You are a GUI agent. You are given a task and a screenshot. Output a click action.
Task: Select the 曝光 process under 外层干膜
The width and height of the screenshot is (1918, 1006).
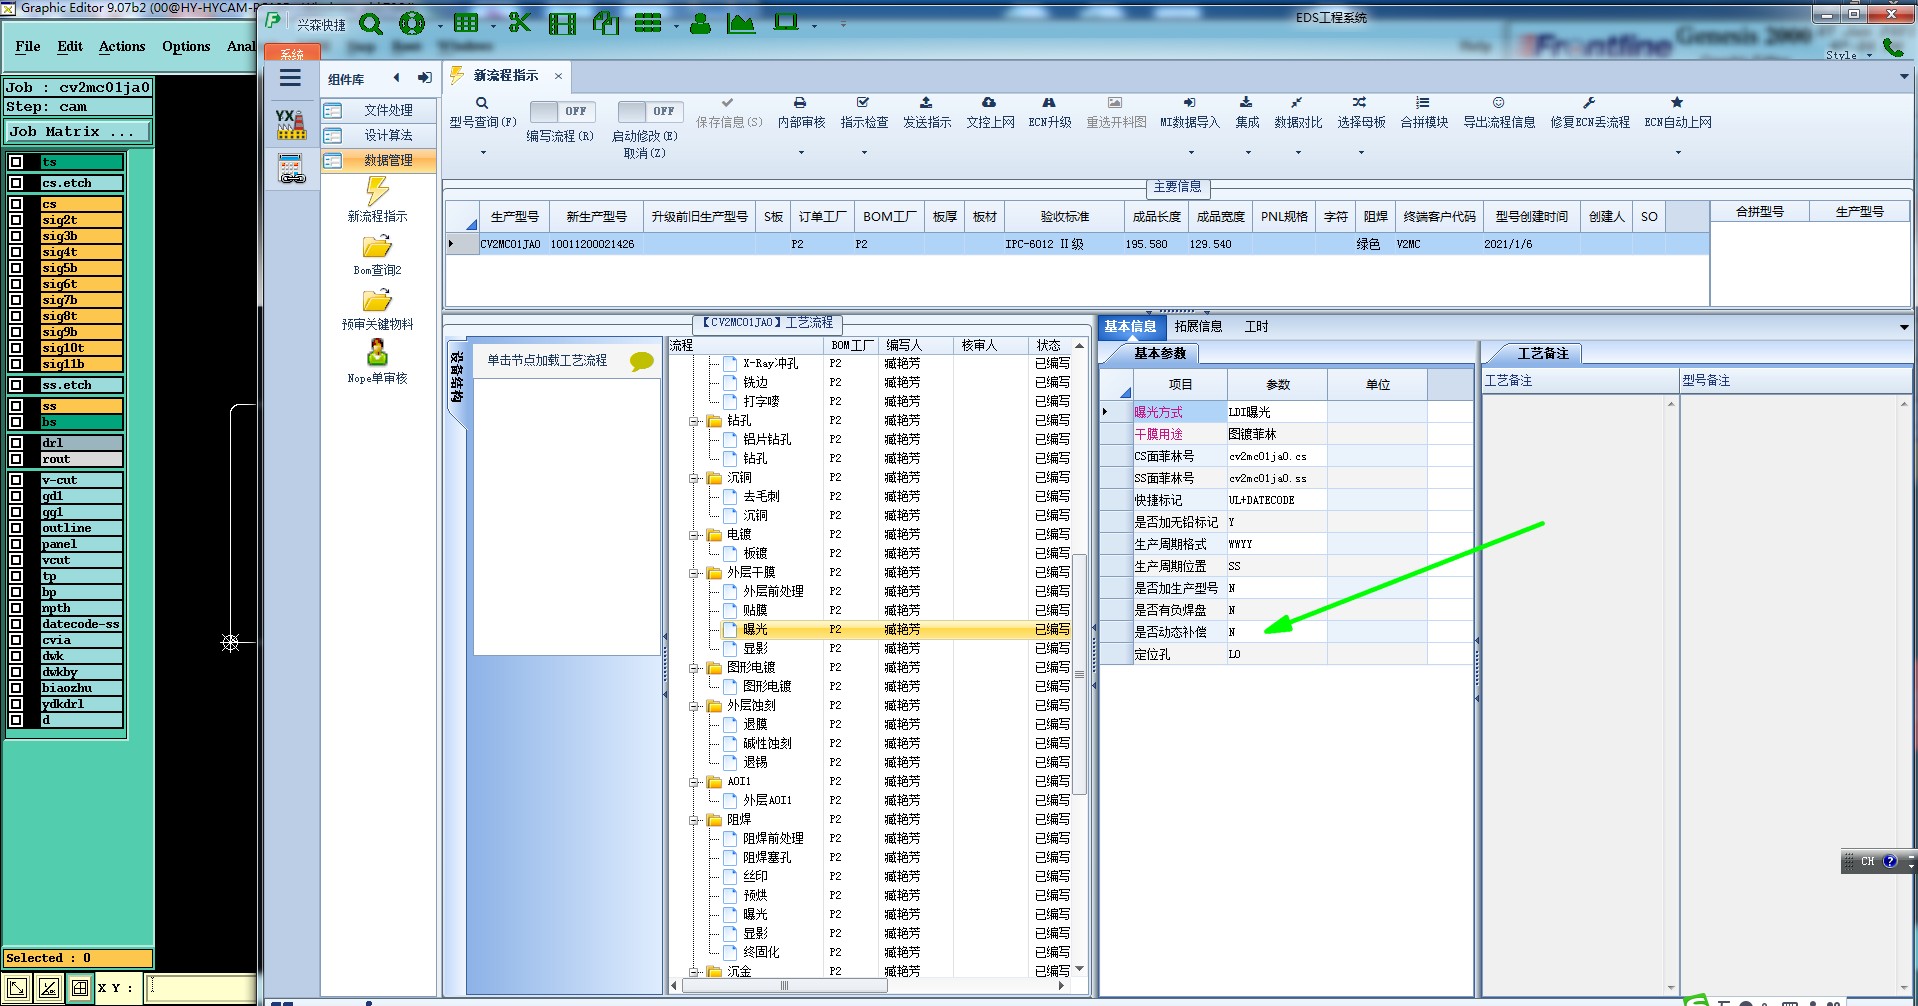tap(755, 629)
